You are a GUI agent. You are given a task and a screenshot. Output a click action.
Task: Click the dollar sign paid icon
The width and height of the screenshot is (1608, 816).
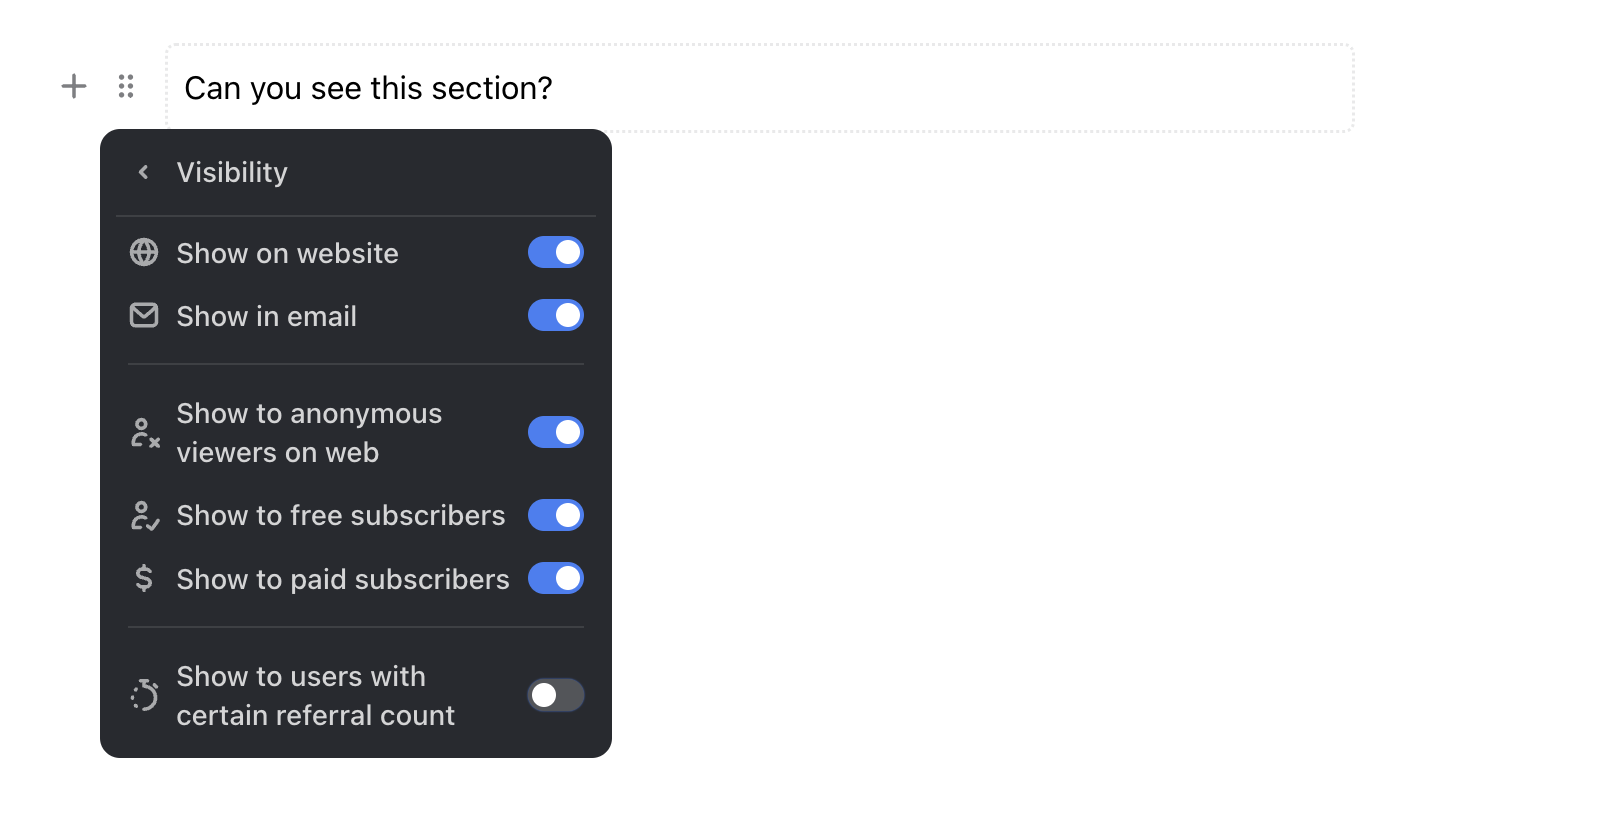pyautogui.click(x=144, y=578)
